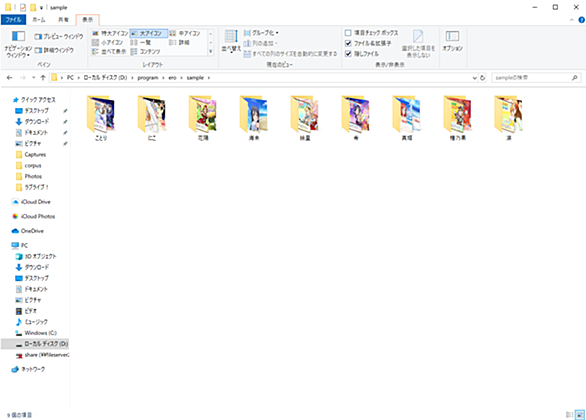Collapse the ribbon with the caret

(x=571, y=20)
